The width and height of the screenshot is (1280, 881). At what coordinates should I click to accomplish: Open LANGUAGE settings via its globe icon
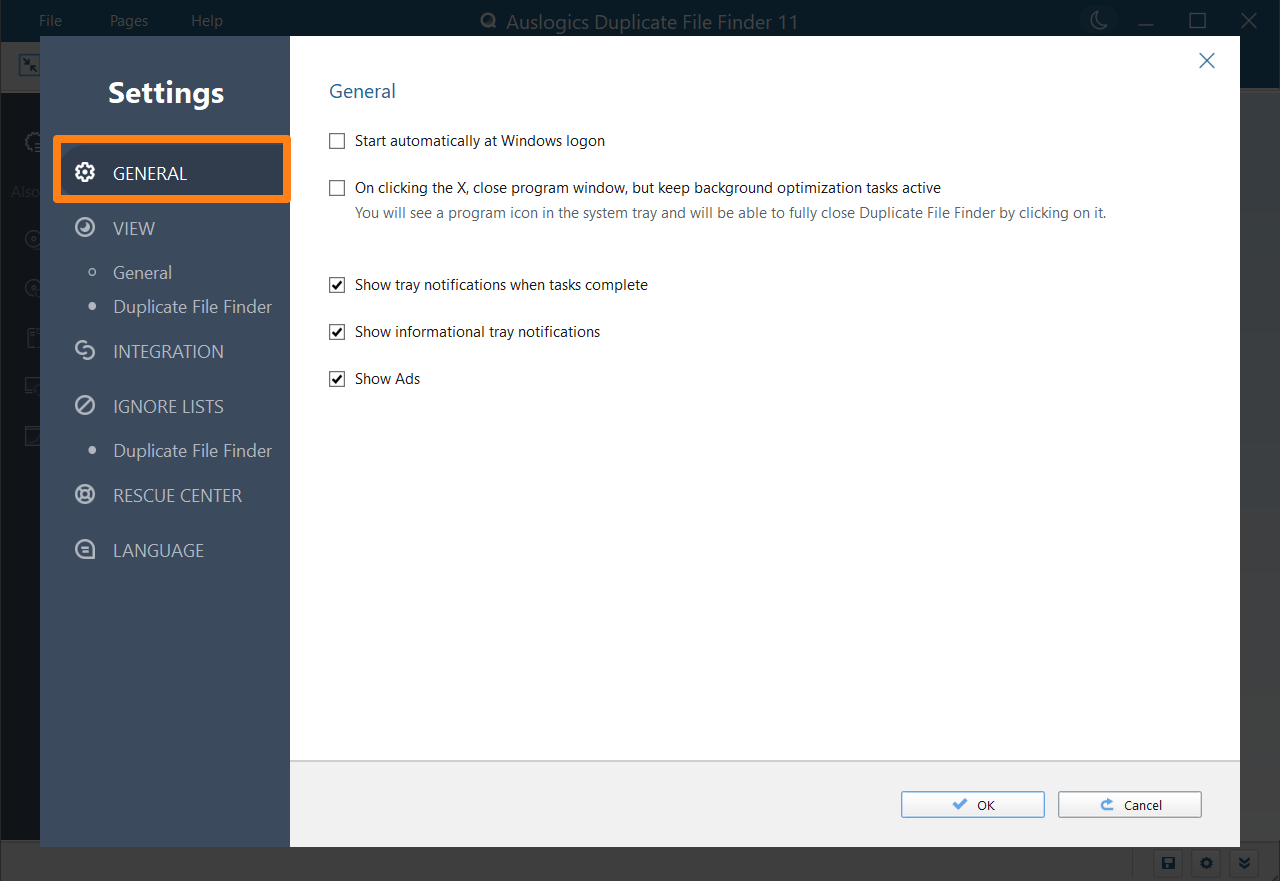[85, 549]
